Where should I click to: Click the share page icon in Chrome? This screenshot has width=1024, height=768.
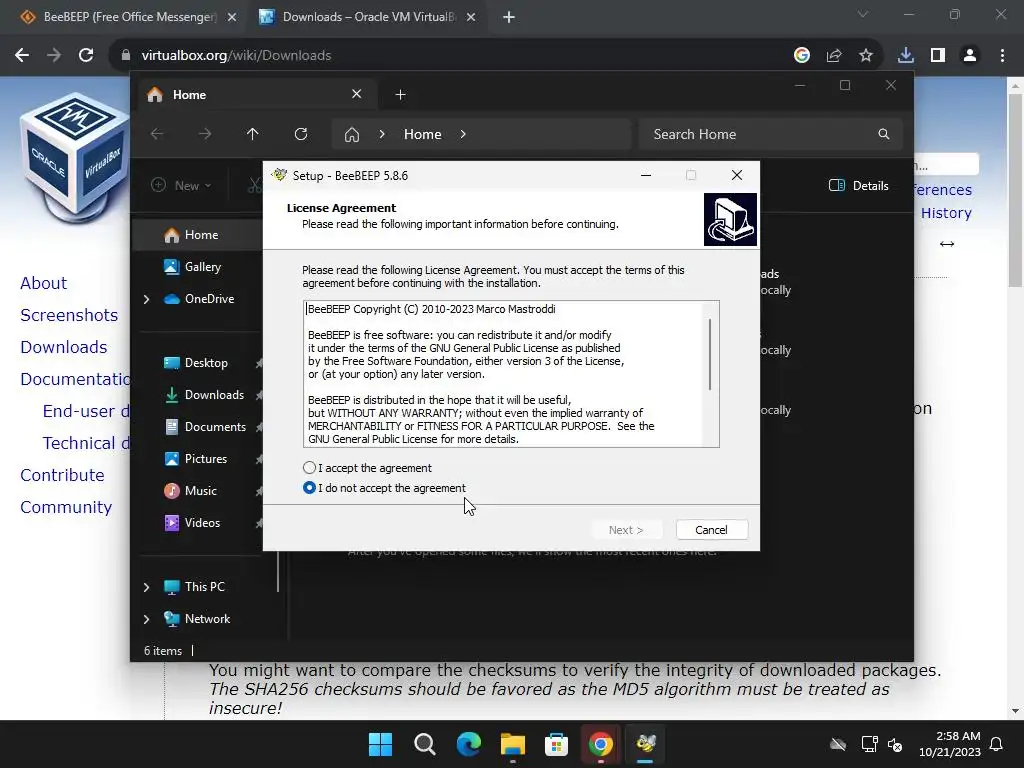click(x=834, y=56)
